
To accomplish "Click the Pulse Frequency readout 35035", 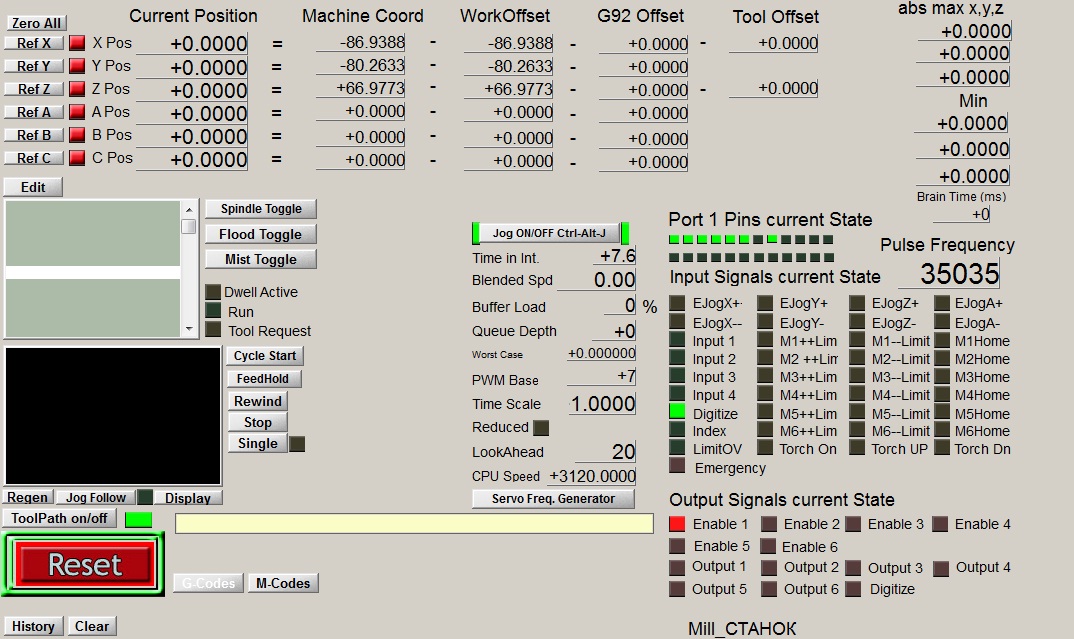I will pyautogui.click(x=950, y=274).
